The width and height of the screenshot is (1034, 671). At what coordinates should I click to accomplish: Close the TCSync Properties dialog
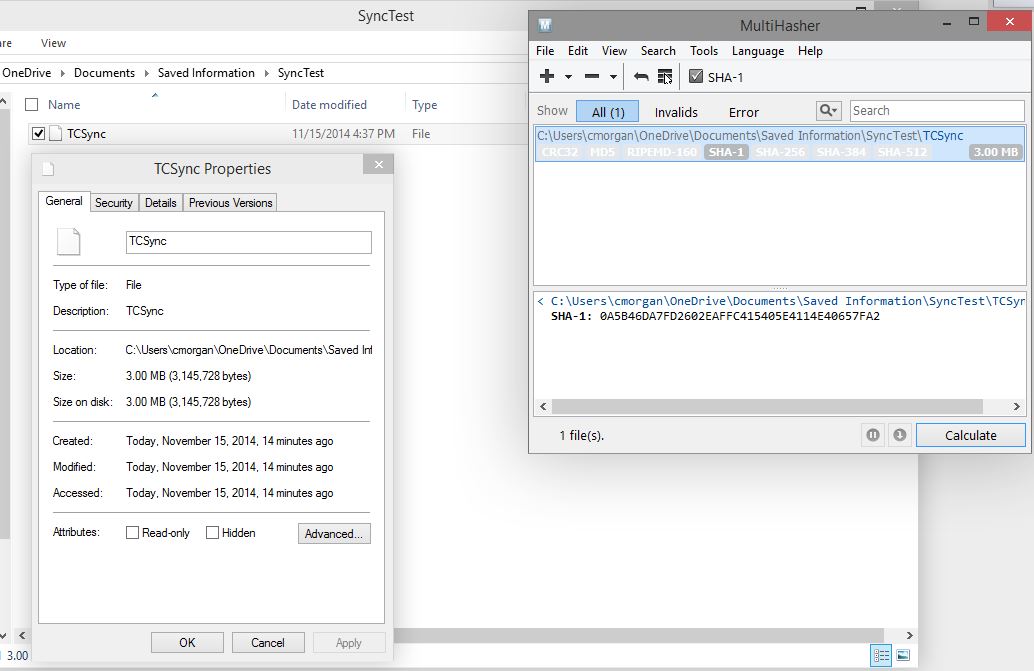[379, 164]
